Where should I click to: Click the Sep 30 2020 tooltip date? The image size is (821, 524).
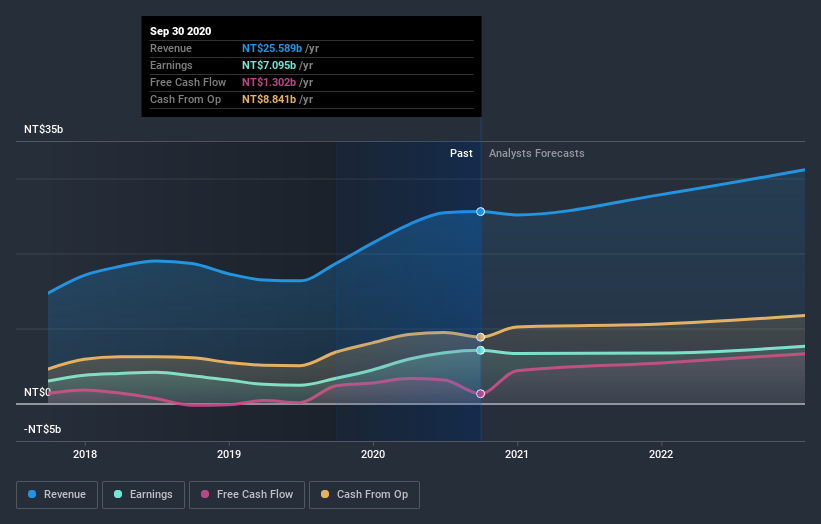click(181, 31)
